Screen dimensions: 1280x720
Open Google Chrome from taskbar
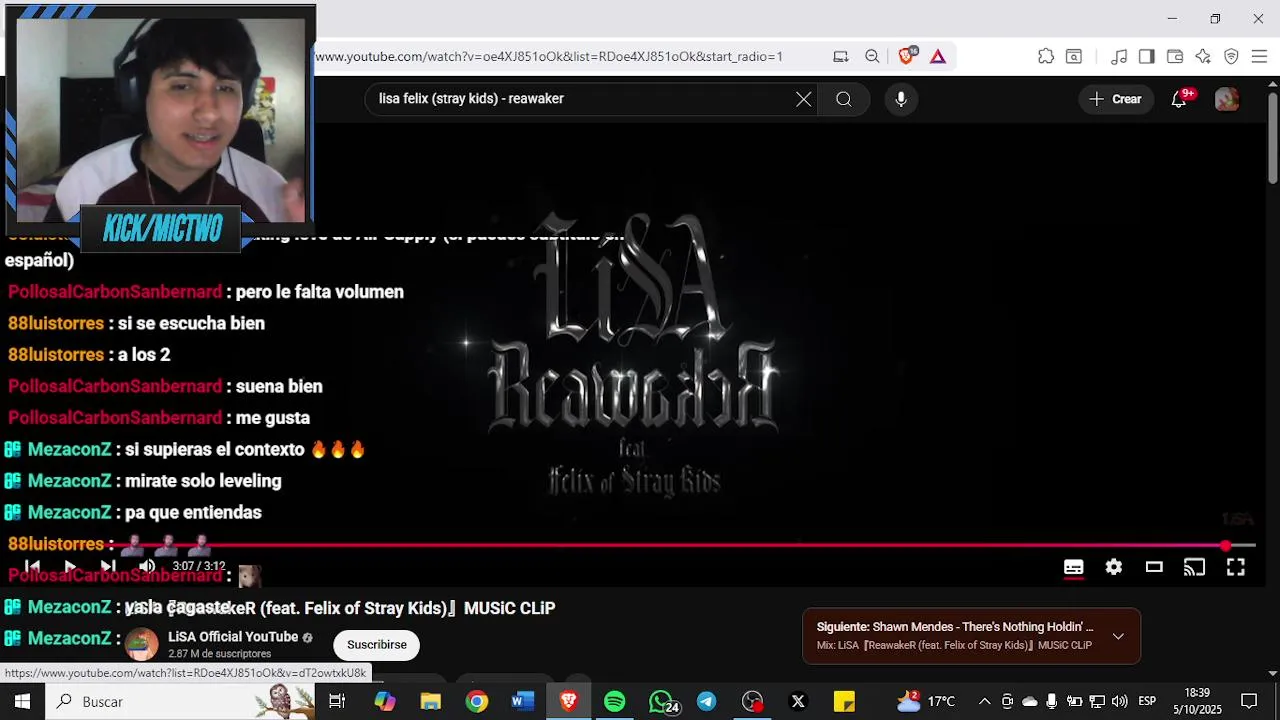[477, 702]
